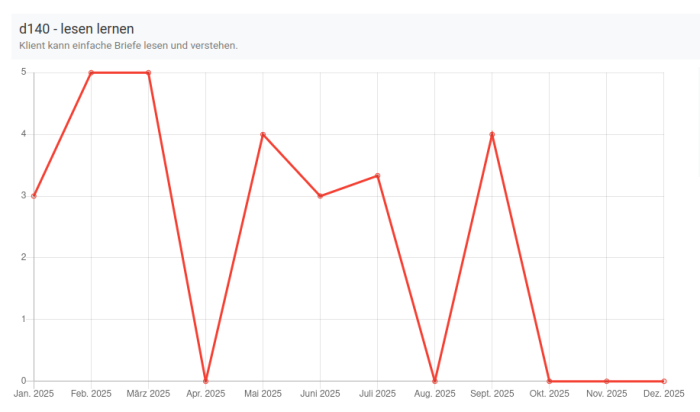This screenshot has width=700, height=412.
Task: Select the Okt. 2025 data point
Action: point(550,381)
